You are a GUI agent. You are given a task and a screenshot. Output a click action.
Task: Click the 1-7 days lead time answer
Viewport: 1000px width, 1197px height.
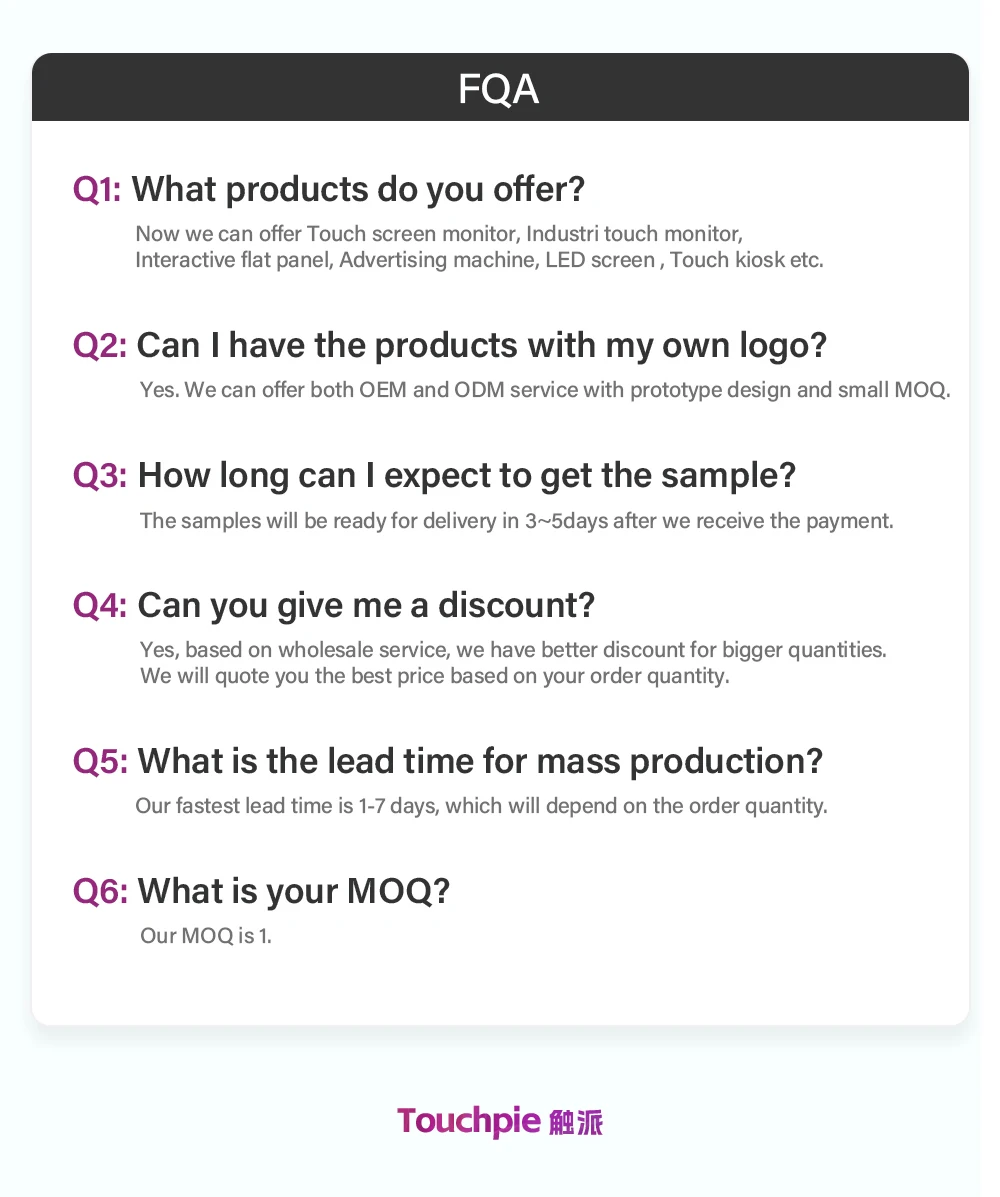coord(481,806)
